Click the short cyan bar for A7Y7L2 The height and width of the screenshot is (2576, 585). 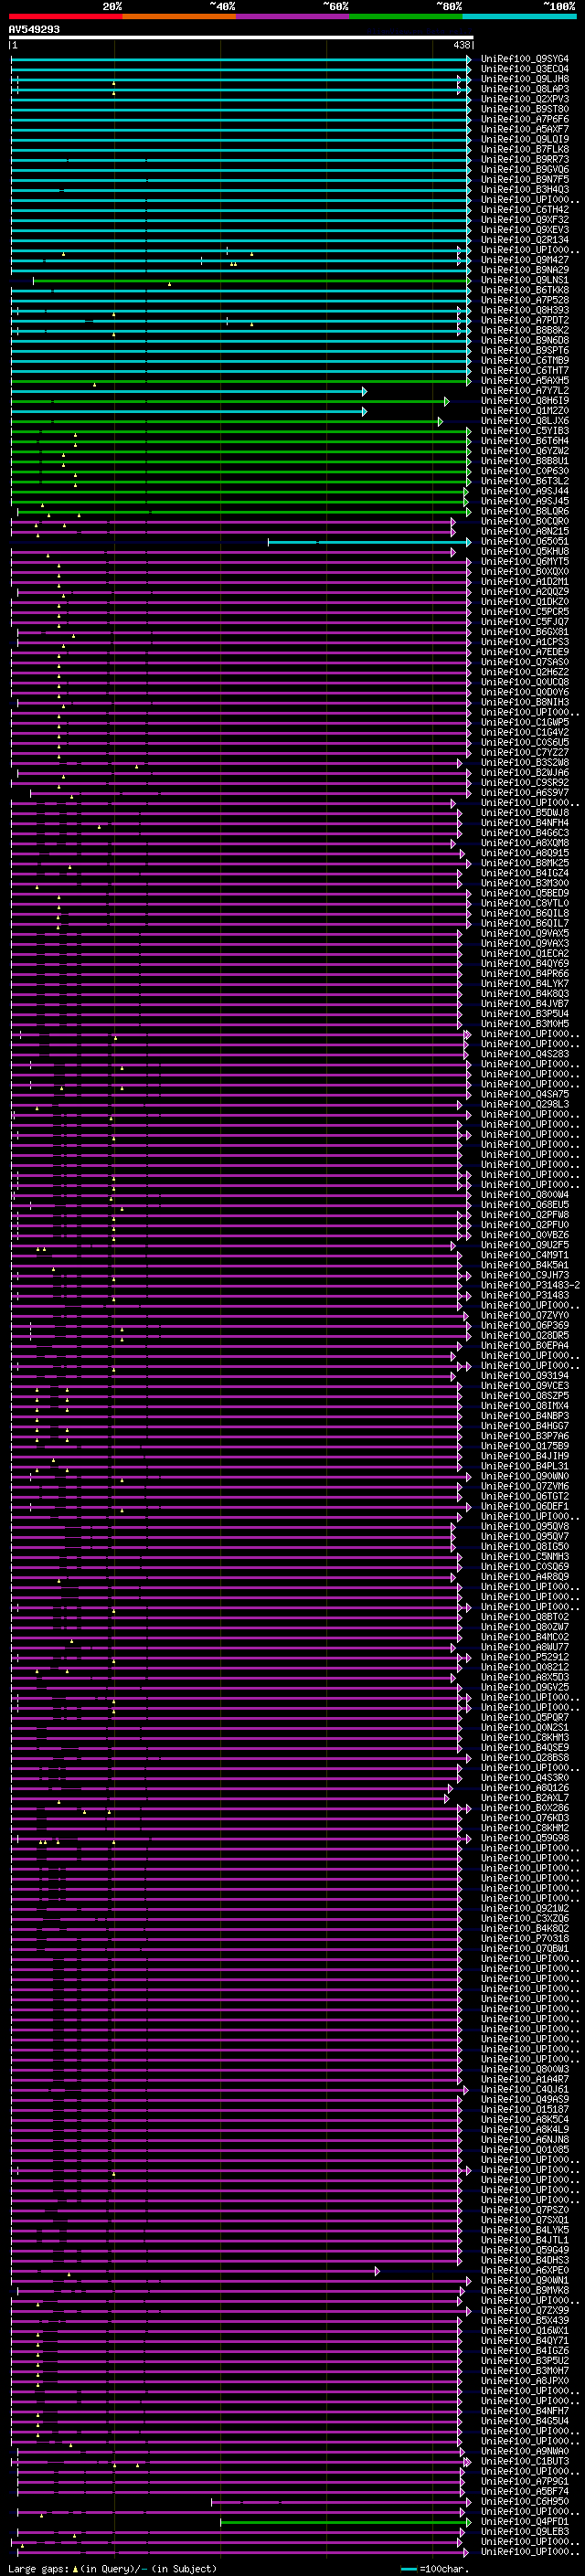pos(189,391)
